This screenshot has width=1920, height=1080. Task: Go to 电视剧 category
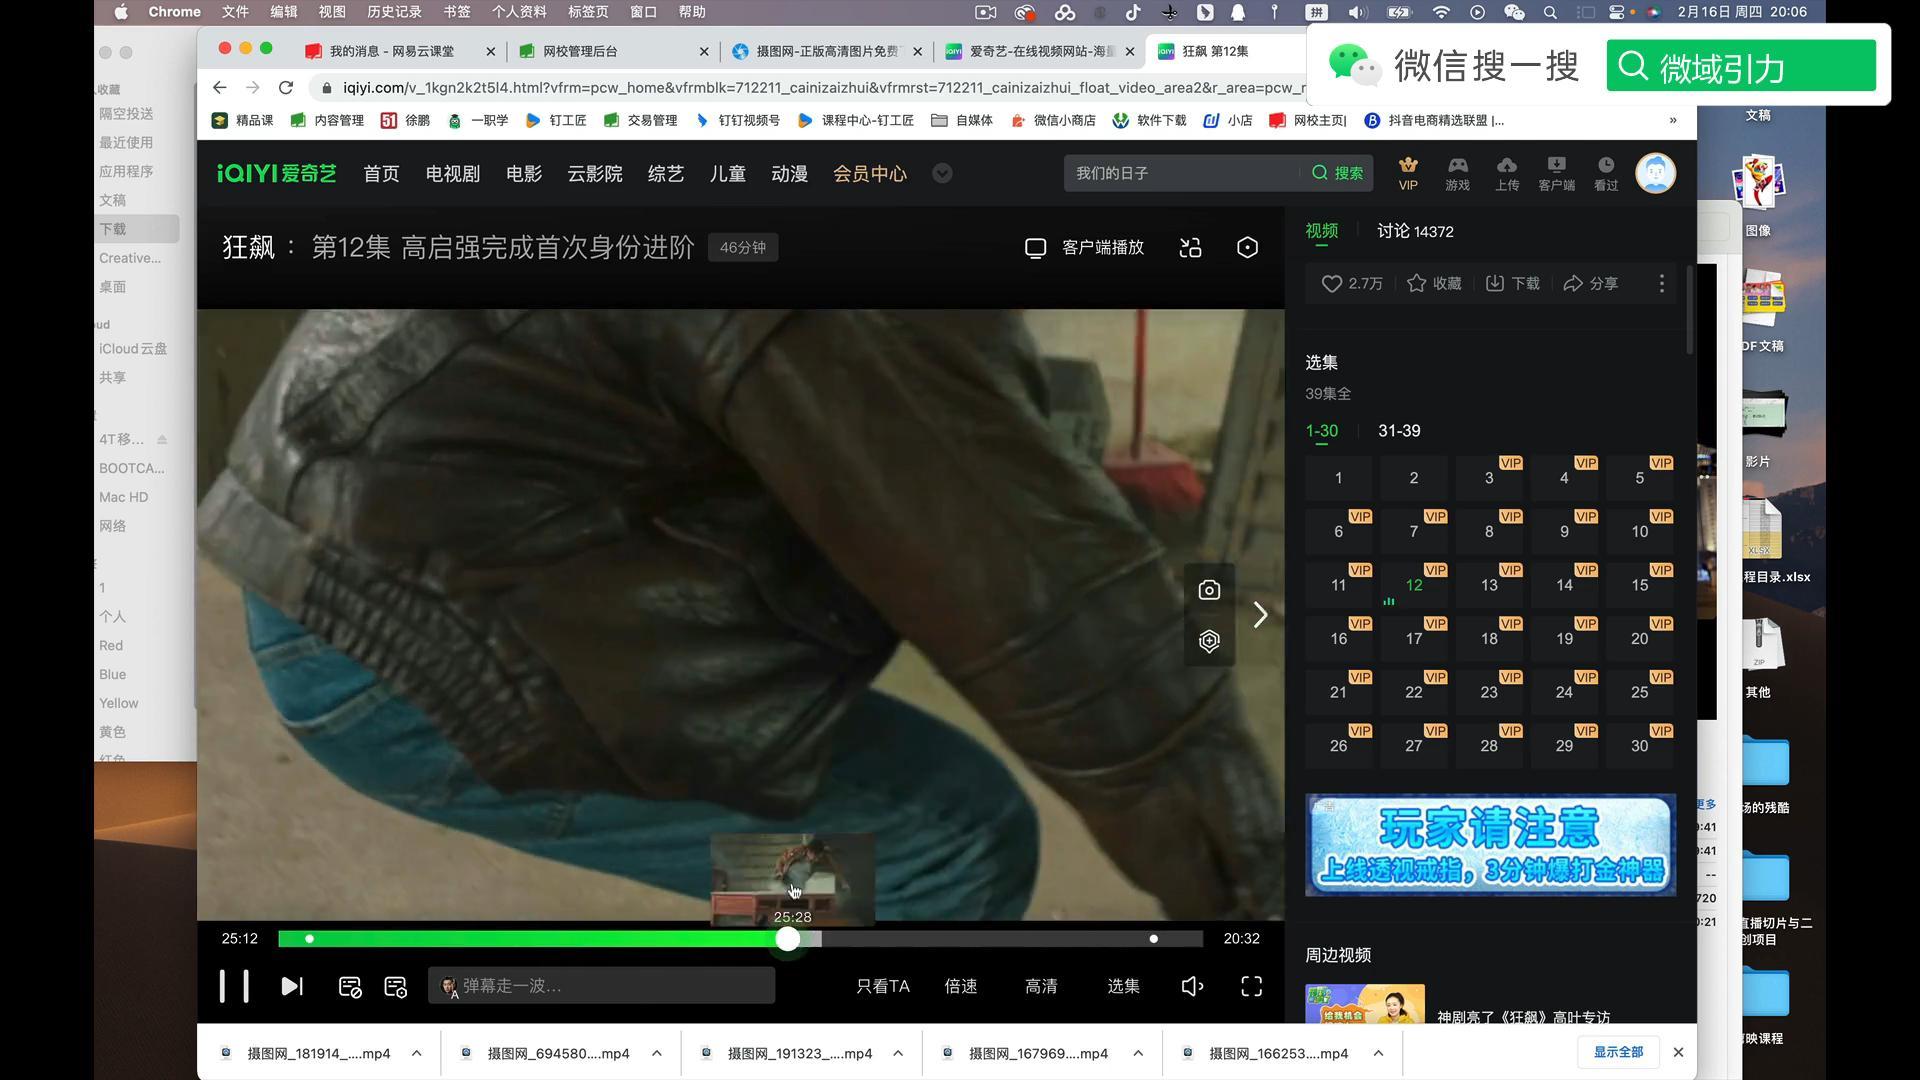point(452,174)
